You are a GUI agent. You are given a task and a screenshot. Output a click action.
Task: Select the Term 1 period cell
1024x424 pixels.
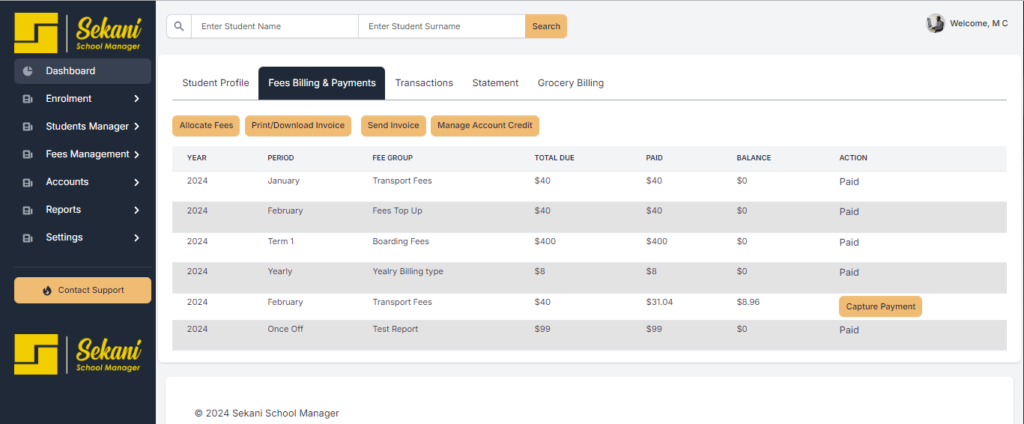tap(281, 242)
